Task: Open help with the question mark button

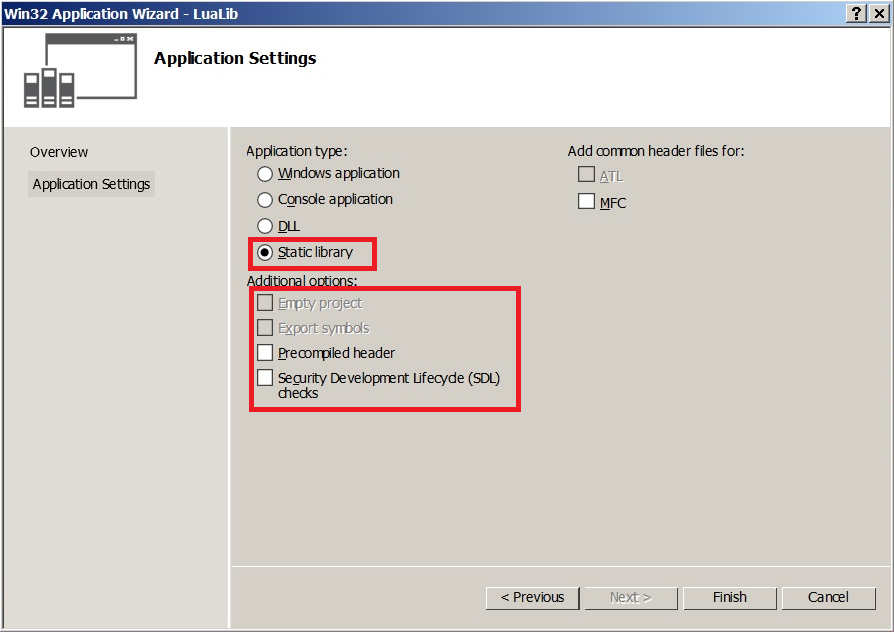Action: pos(856,14)
